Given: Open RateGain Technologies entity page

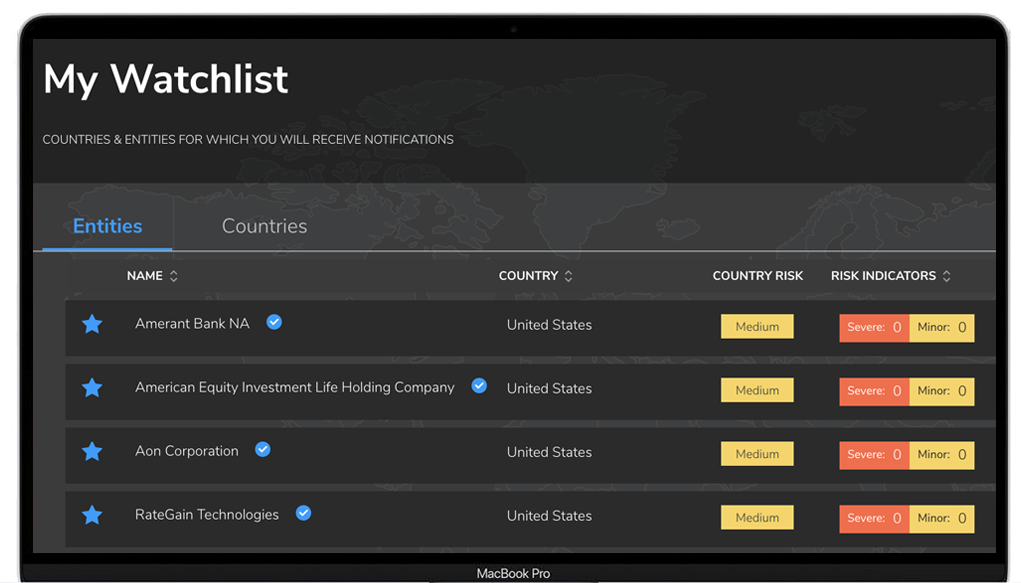Looking at the screenshot, I should click(x=207, y=515).
